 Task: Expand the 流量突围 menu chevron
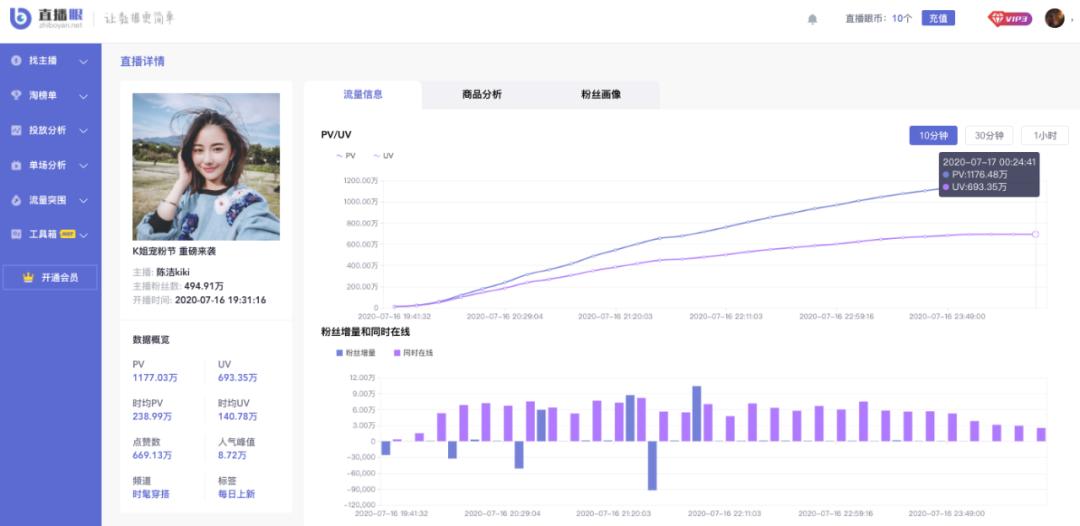pyautogui.click(x=83, y=201)
